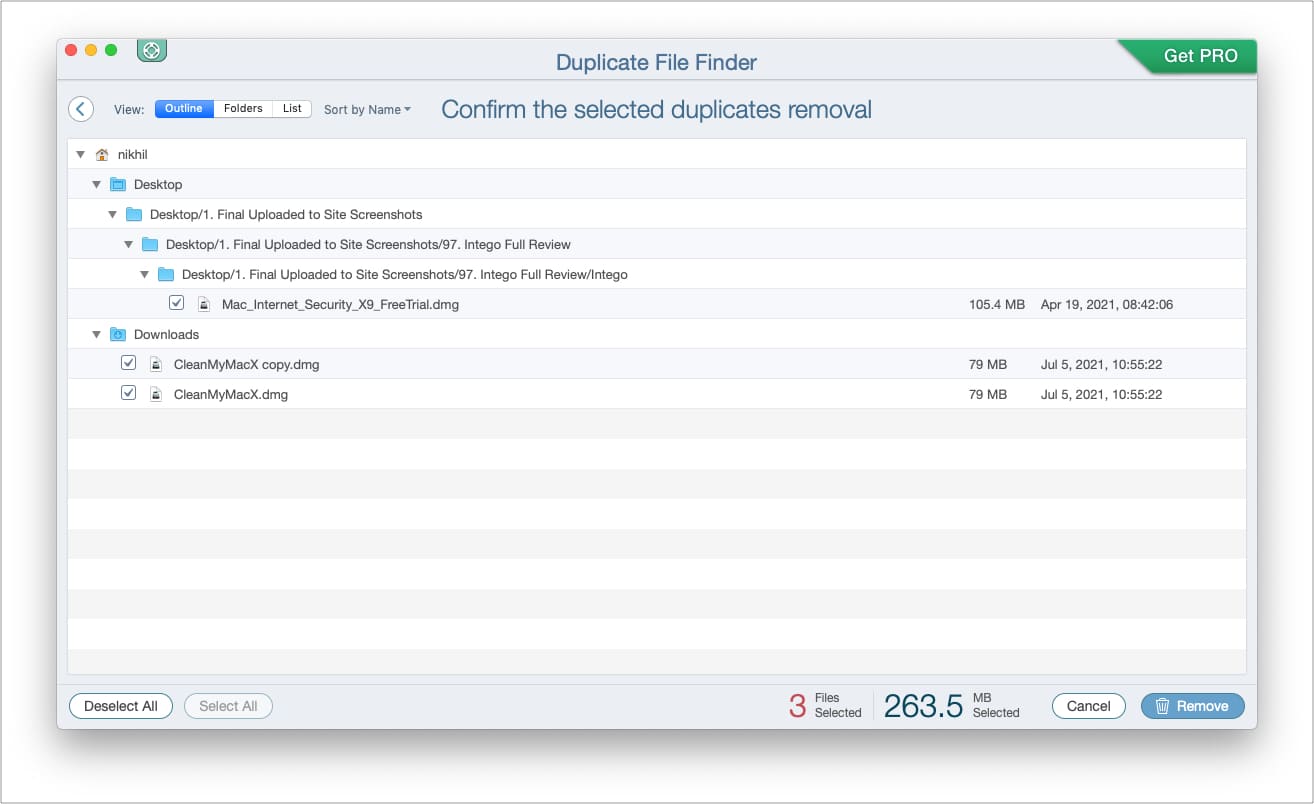Collapse the Desktop folder disclosure triangle
This screenshot has height=804, width=1314.
point(96,185)
